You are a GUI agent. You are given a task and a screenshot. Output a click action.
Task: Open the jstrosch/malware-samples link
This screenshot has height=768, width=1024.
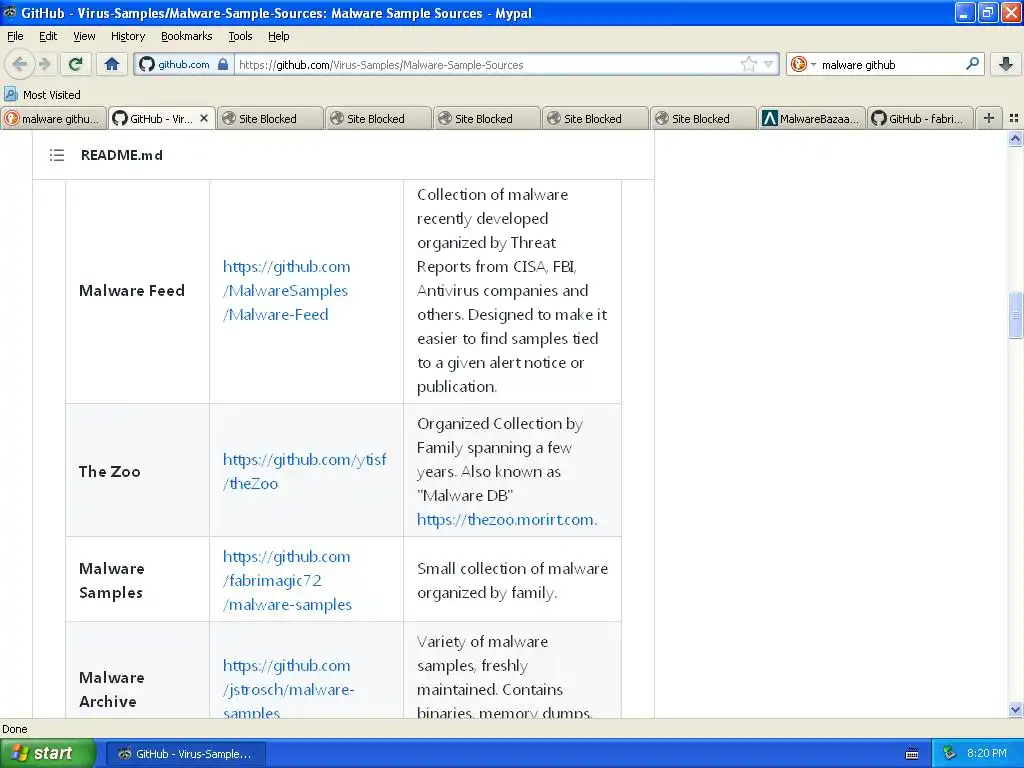pyautogui.click(x=288, y=689)
